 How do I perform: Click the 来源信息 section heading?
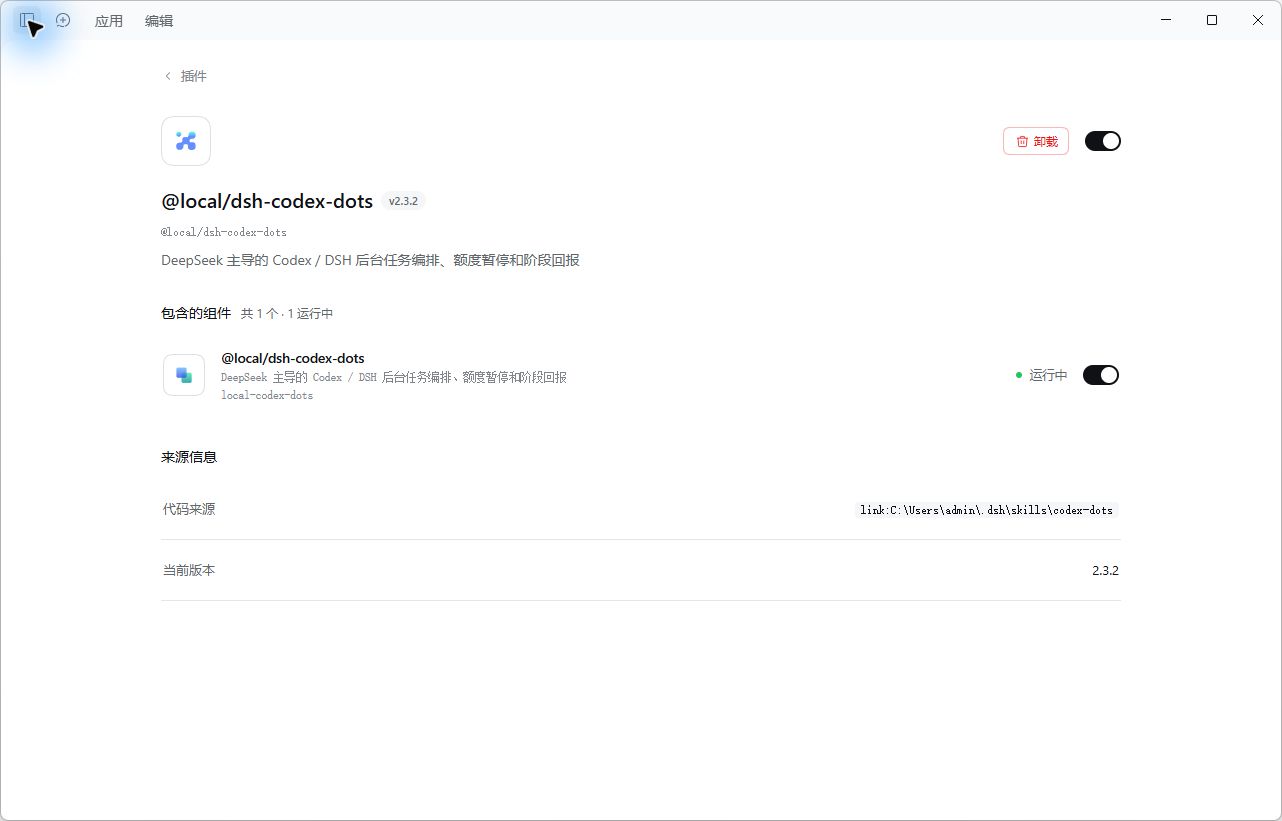pyautogui.click(x=189, y=457)
